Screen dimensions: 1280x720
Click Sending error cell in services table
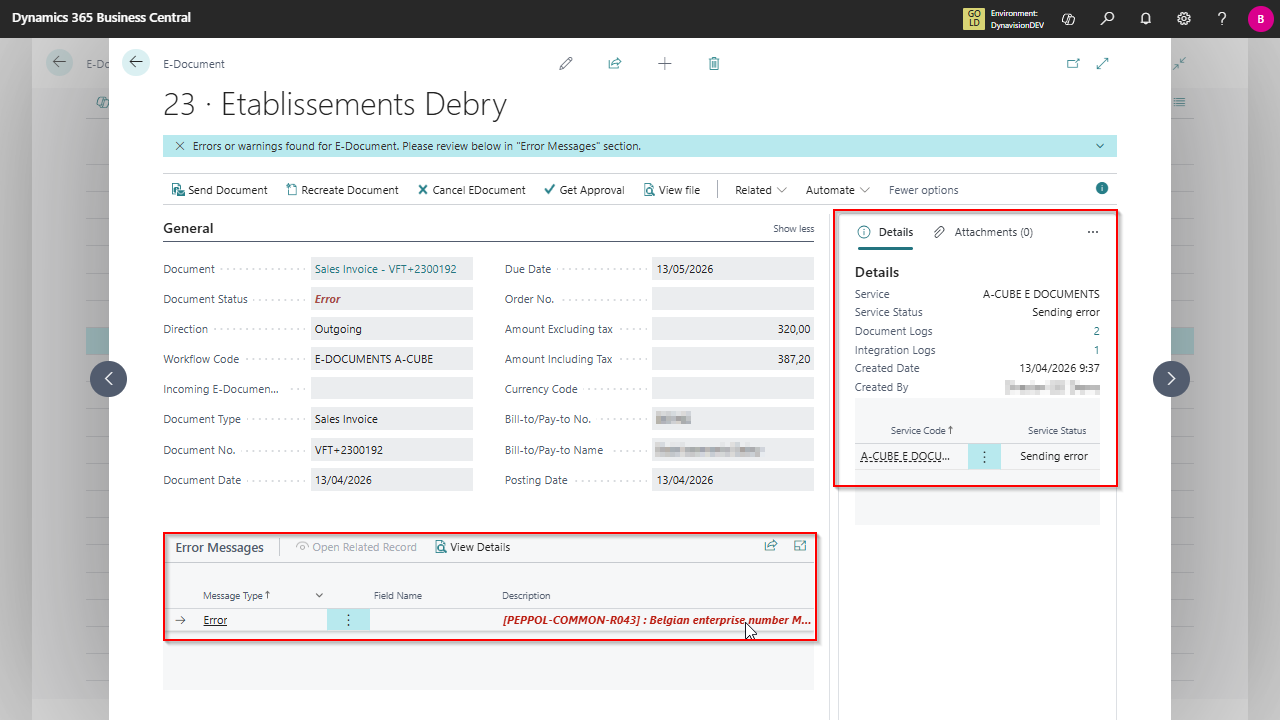coord(1054,456)
